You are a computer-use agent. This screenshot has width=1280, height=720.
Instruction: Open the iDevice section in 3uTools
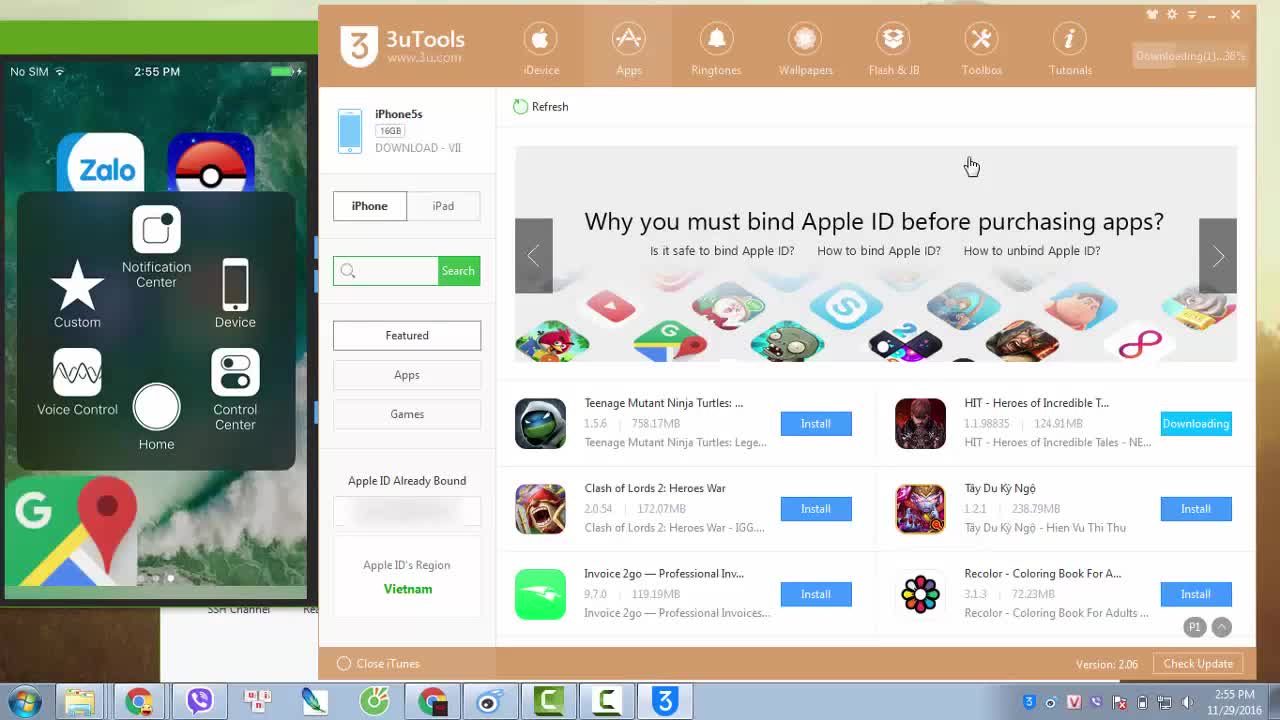click(541, 48)
